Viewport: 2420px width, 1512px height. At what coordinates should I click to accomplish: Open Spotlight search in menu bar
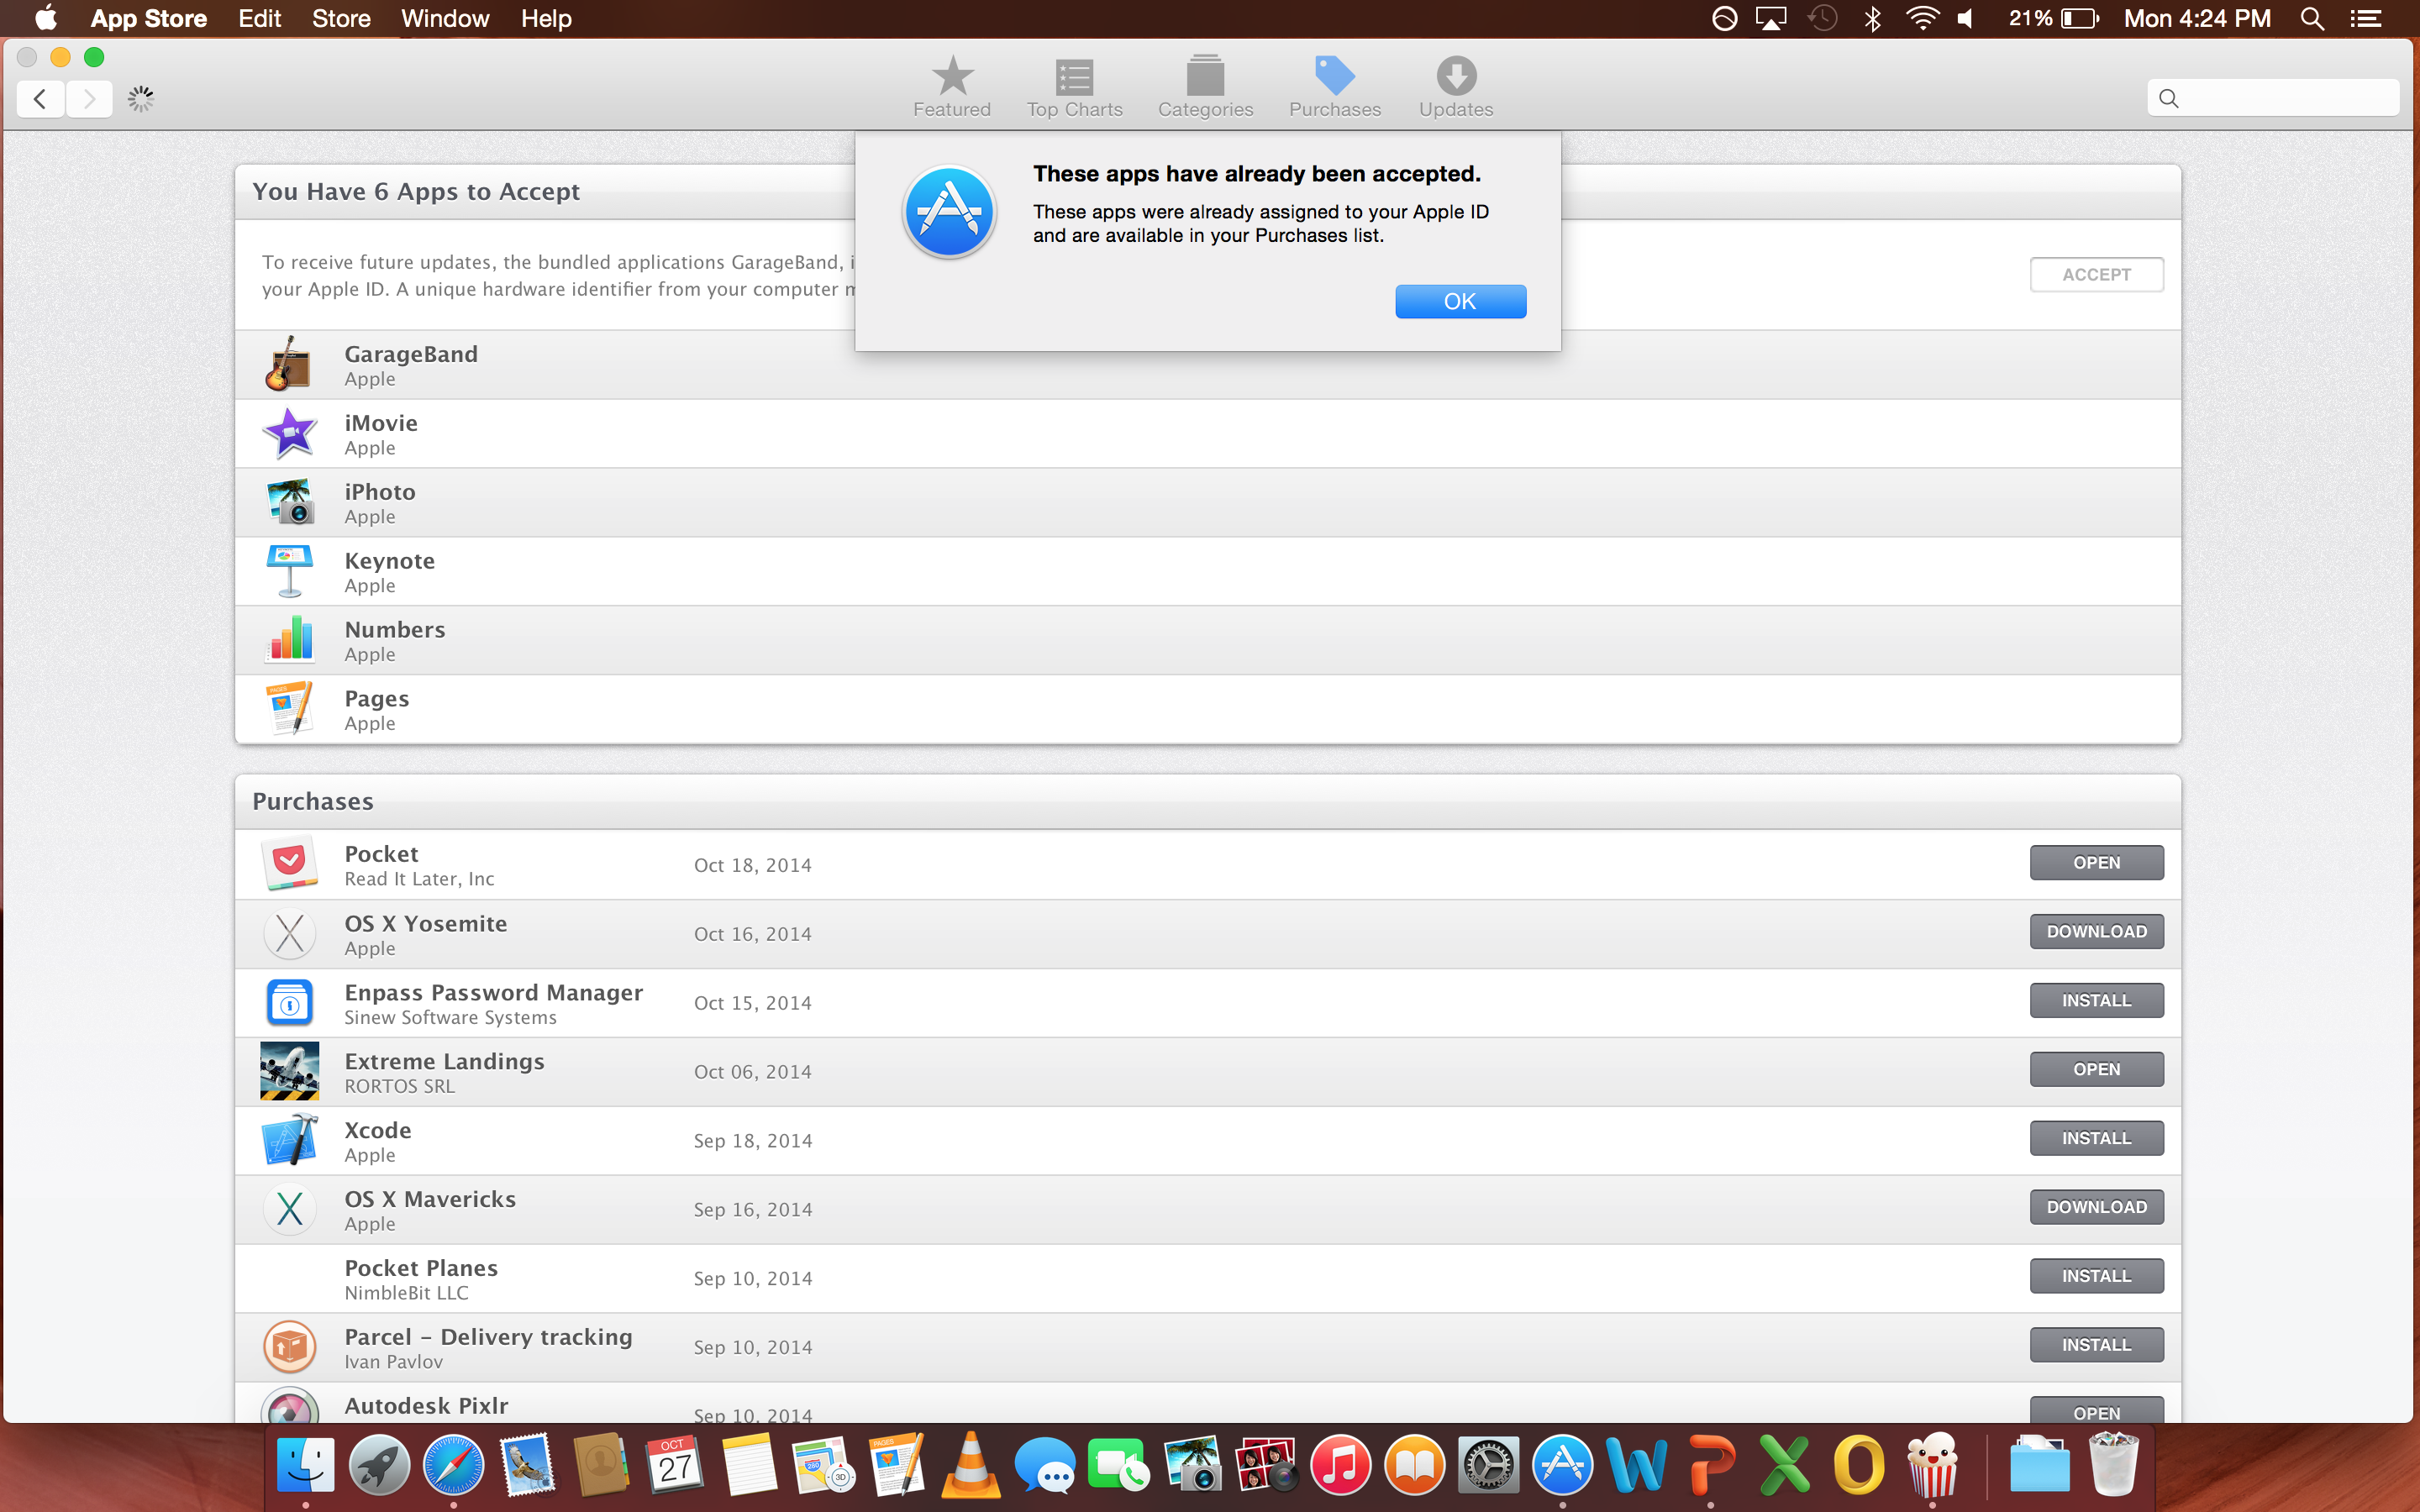click(2311, 18)
